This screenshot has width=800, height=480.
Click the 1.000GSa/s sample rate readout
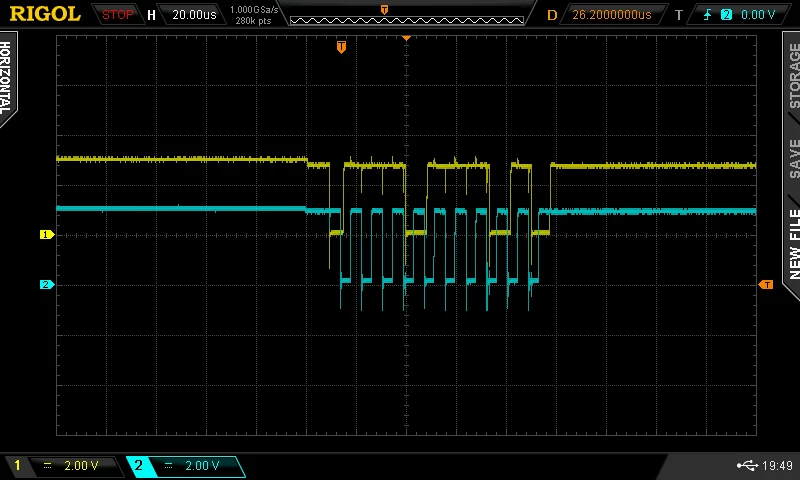[x=254, y=9]
